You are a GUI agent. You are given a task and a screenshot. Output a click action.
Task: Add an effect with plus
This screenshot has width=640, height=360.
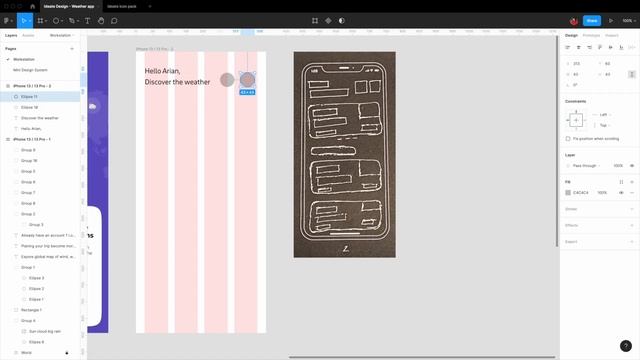click(x=631, y=225)
